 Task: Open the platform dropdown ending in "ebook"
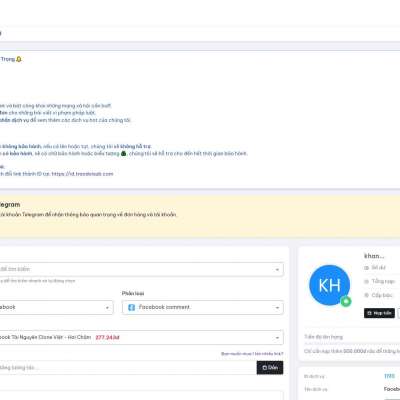pyautogui.click(x=57, y=307)
